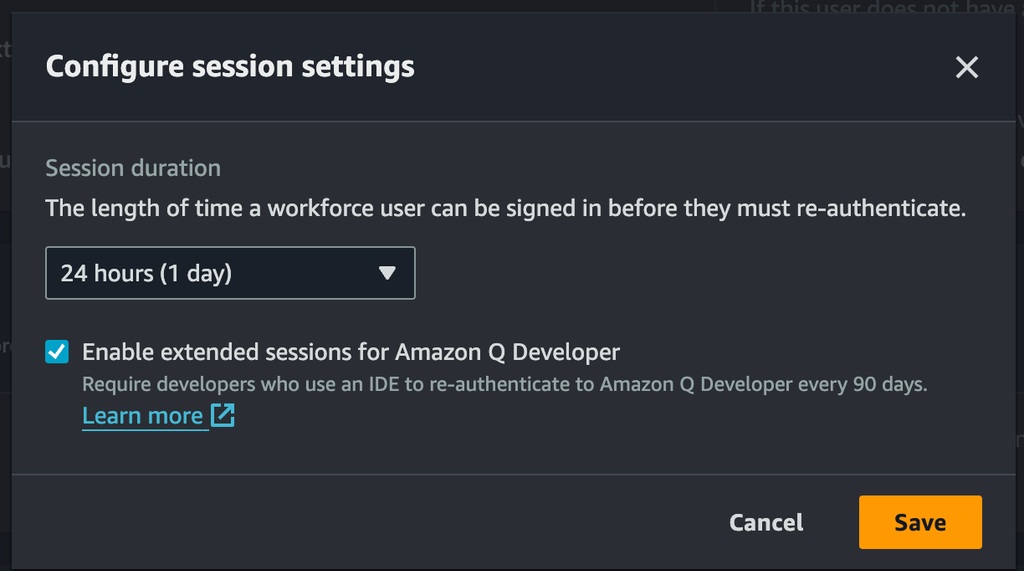Click the external link icon beside Learn more
Screen dimensions: 1024x571
pyautogui.click(x=222, y=415)
